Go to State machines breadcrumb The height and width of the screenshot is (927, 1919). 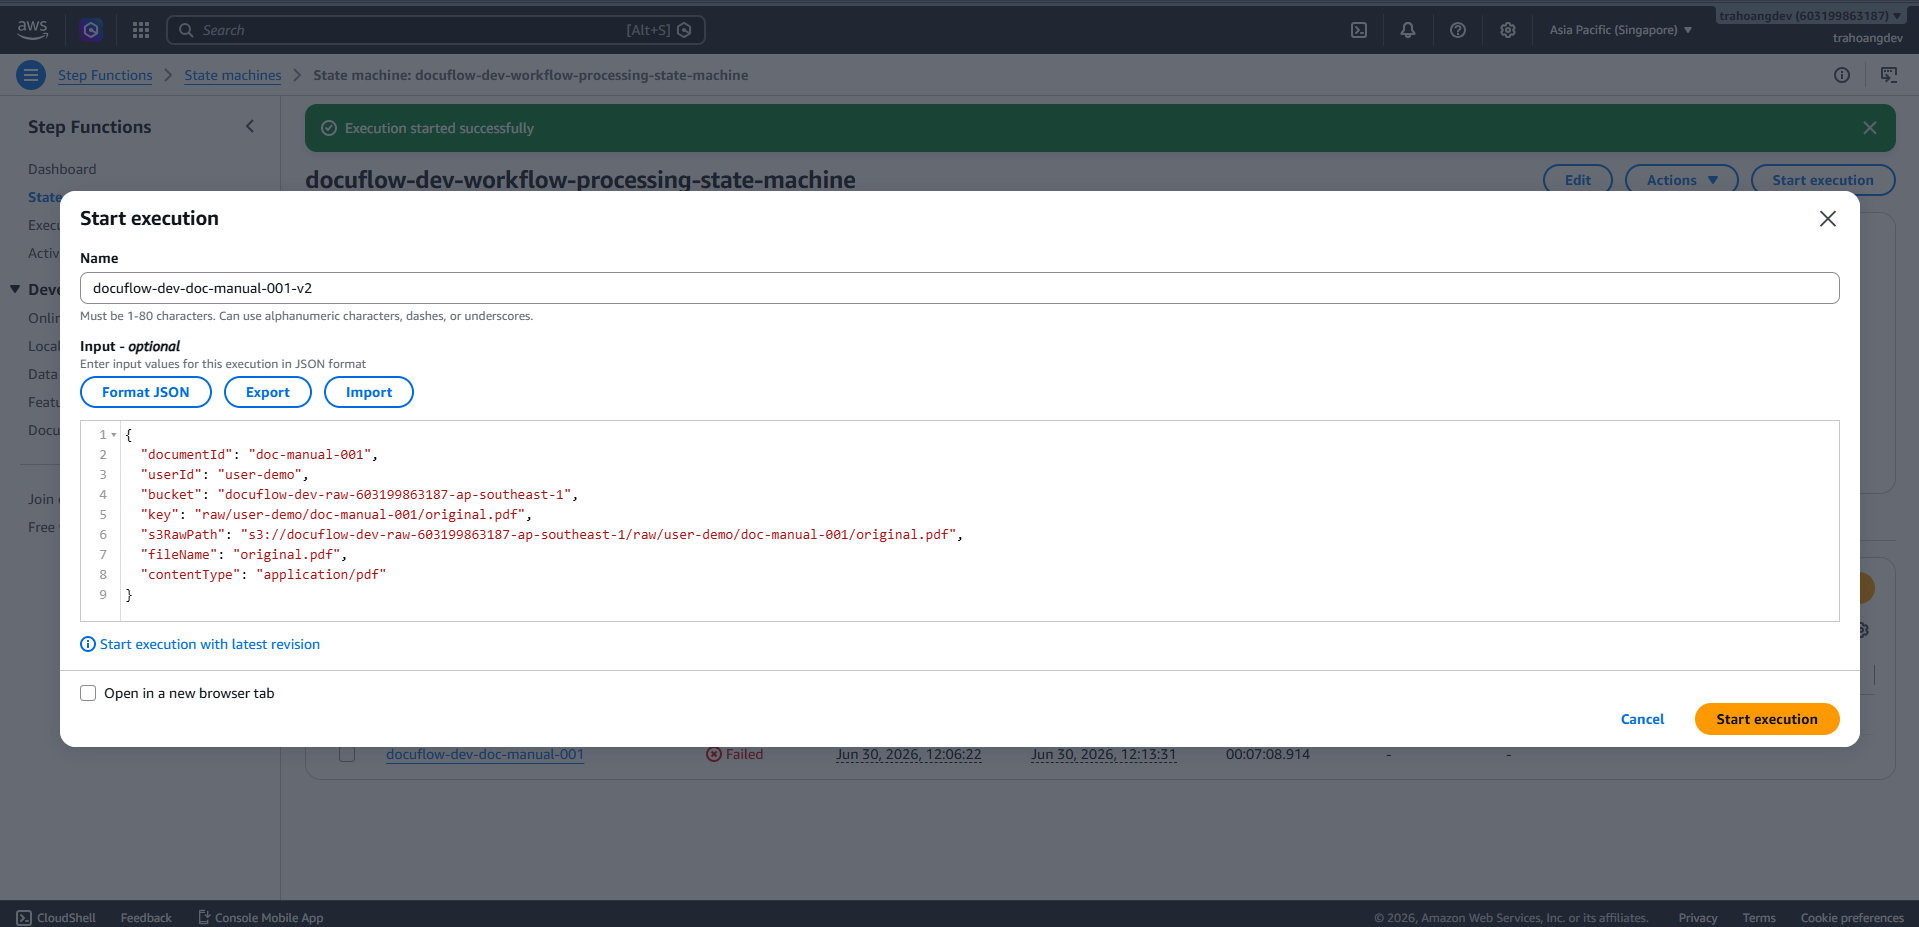pos(233,75)
